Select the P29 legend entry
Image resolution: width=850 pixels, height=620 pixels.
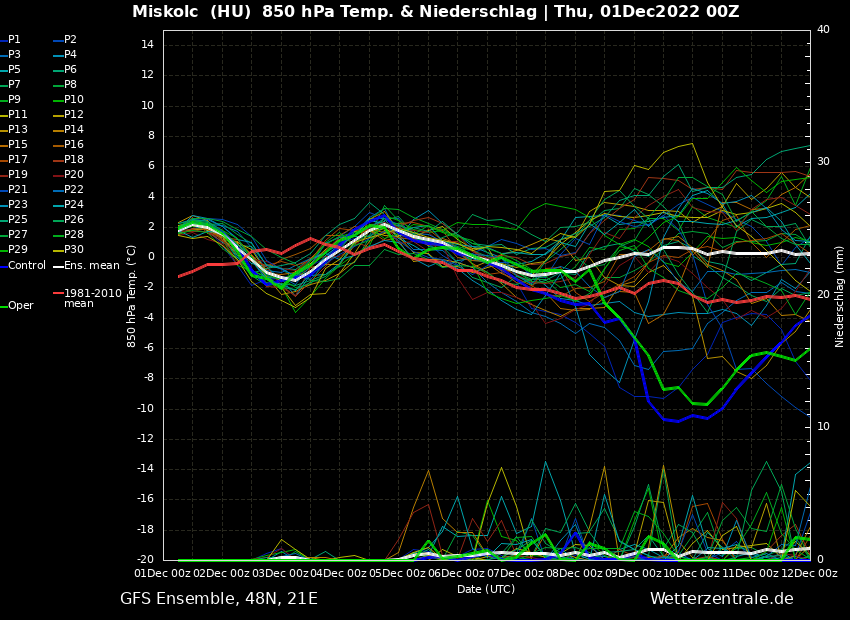click(x=17, y=250)
